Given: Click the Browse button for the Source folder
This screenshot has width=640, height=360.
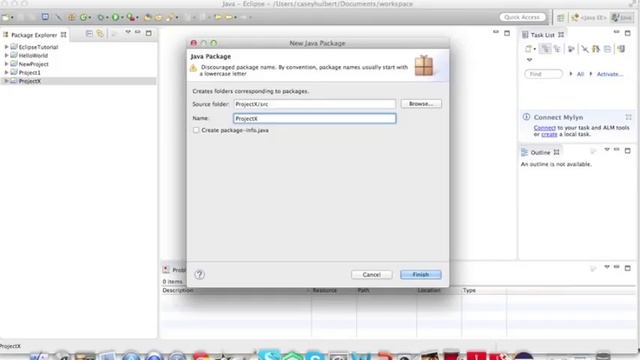Looking at the screenshot, I should (x=421, y=104).
